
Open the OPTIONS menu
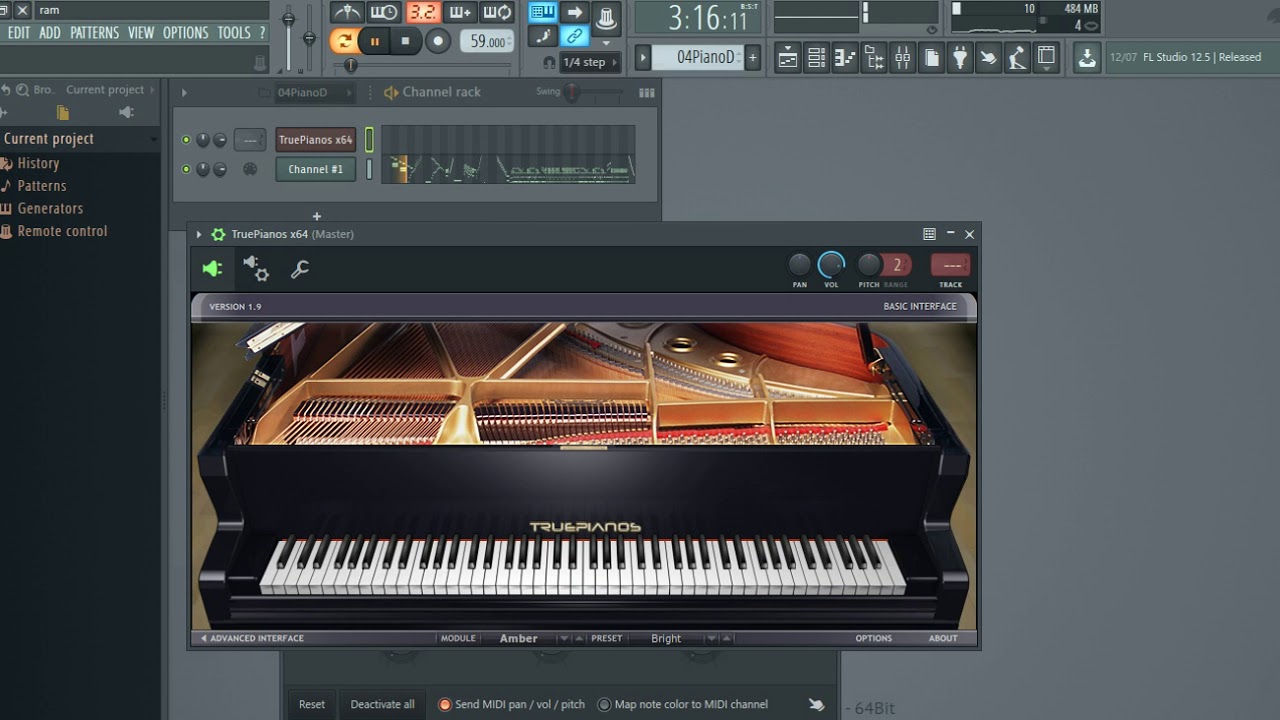pyautogui.click(x=185, y=32)
